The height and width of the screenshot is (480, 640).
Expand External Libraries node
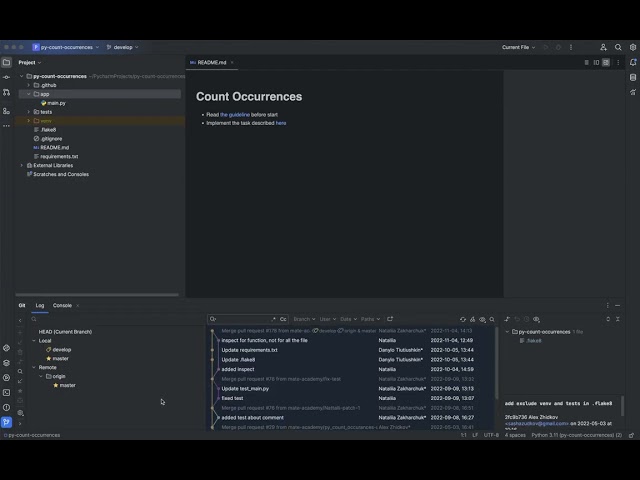[22, 165]
